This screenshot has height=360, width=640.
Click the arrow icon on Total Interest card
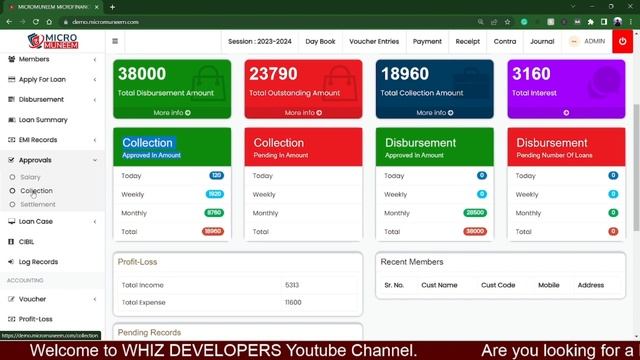(x=566, y=113)
